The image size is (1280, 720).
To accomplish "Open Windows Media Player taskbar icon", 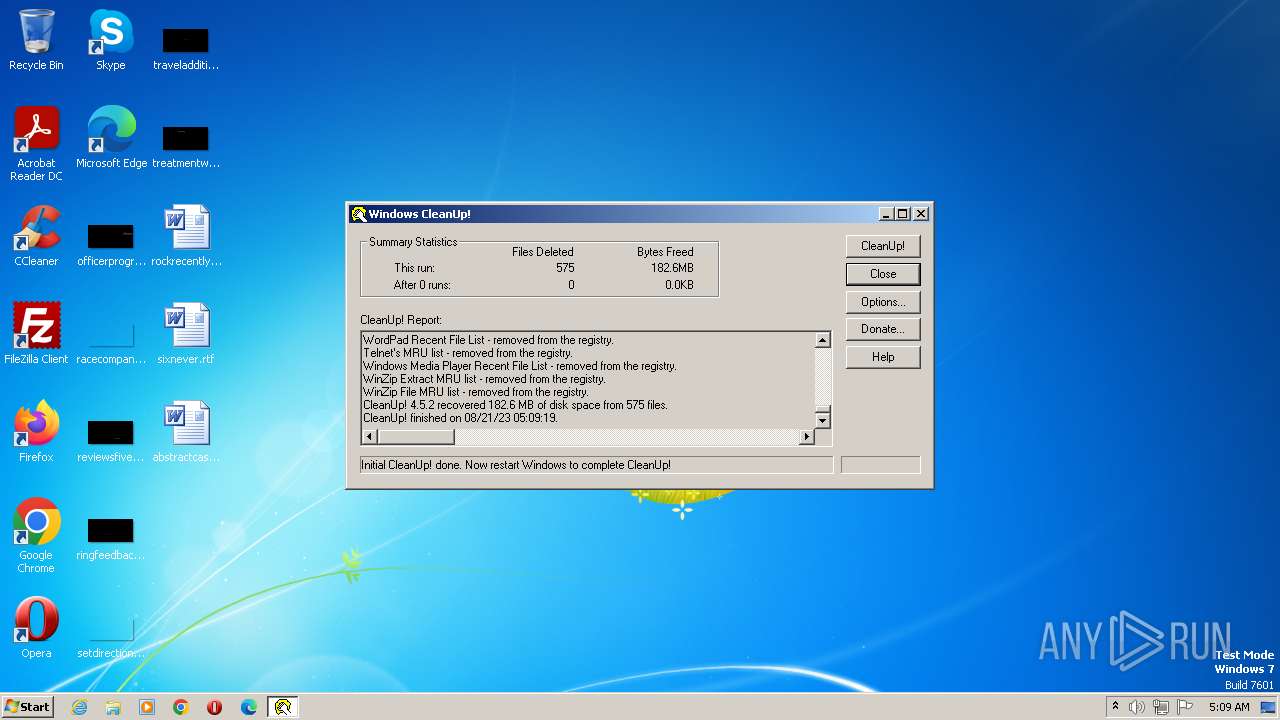I will 147,707.
